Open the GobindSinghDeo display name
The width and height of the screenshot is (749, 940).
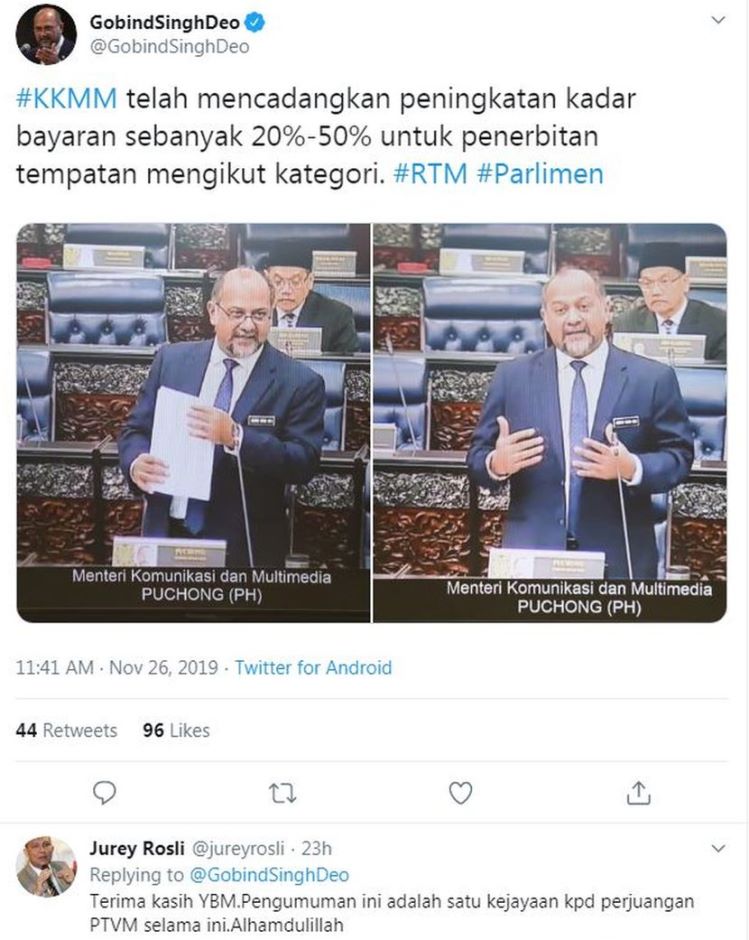165,22
